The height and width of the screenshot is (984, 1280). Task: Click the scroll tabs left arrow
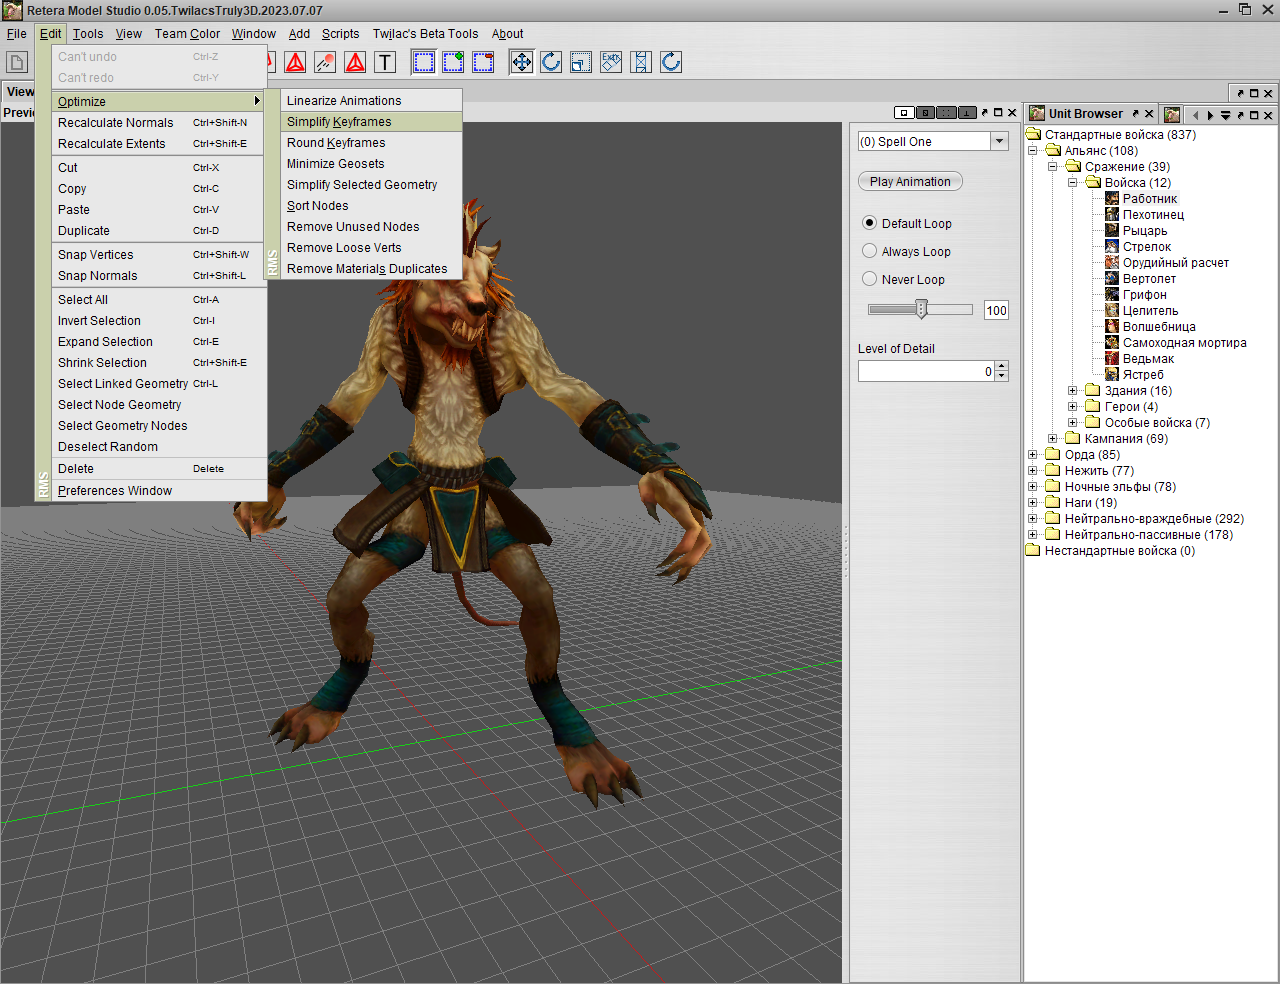1195,115
